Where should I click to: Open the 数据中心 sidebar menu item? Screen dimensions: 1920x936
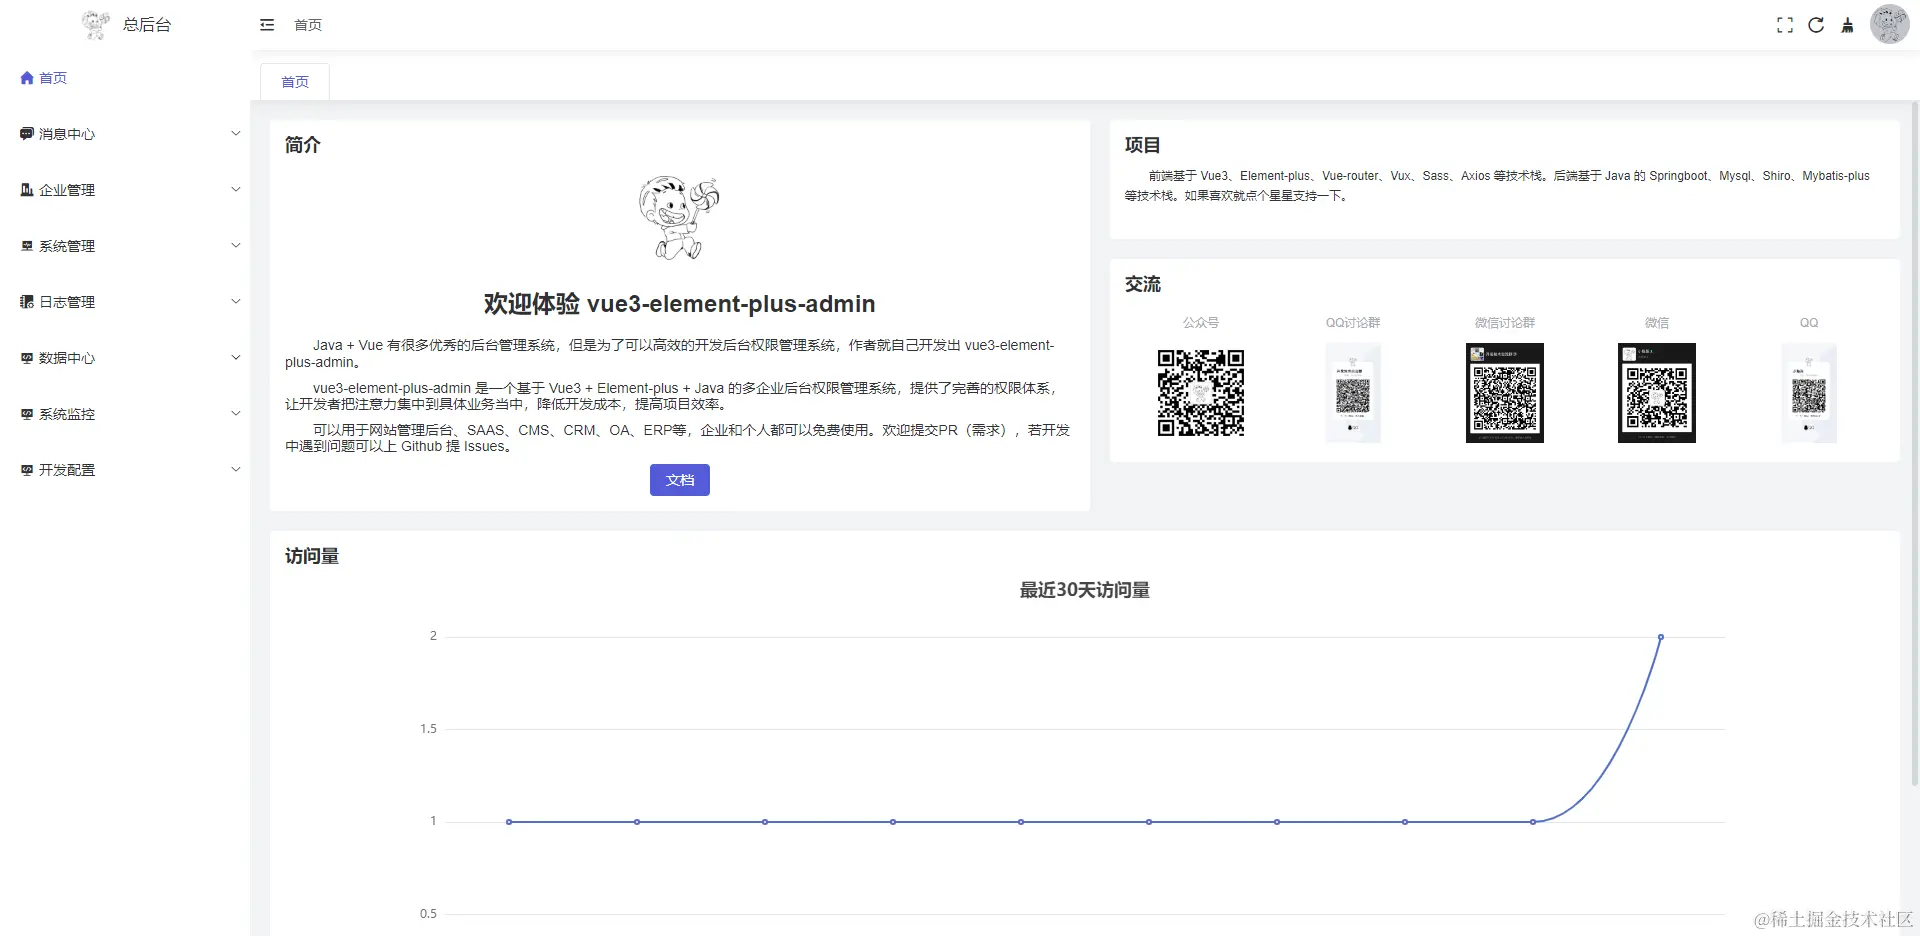(x=125, y=358)
